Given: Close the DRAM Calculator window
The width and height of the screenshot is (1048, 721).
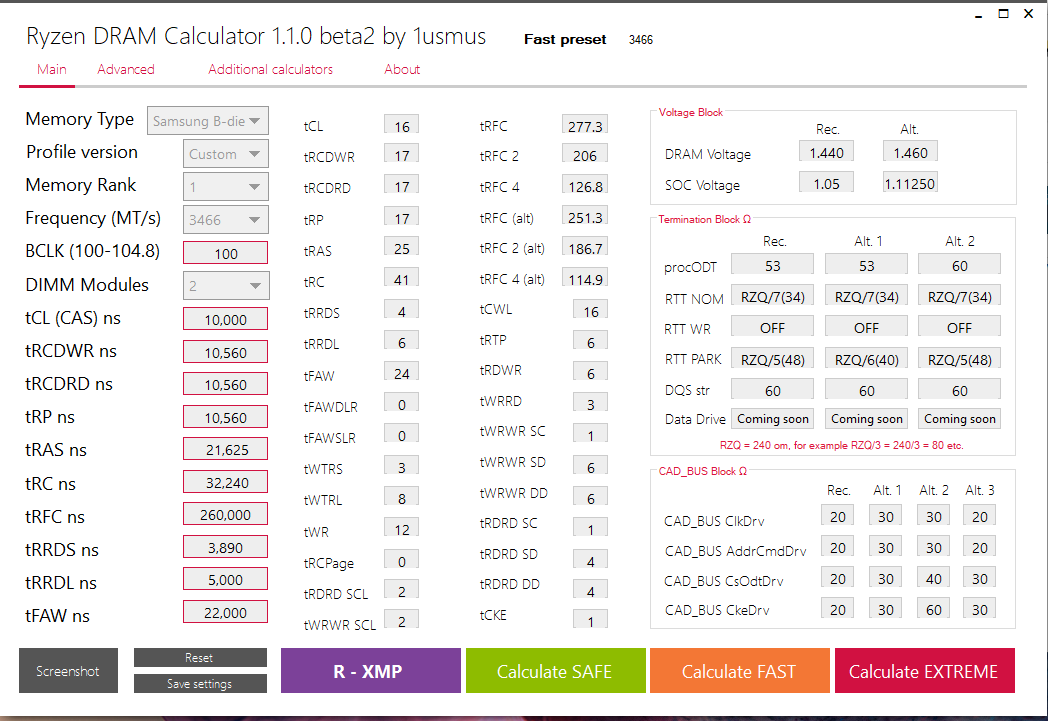Looking at the screenshot, I should (x=1029, y=14).
